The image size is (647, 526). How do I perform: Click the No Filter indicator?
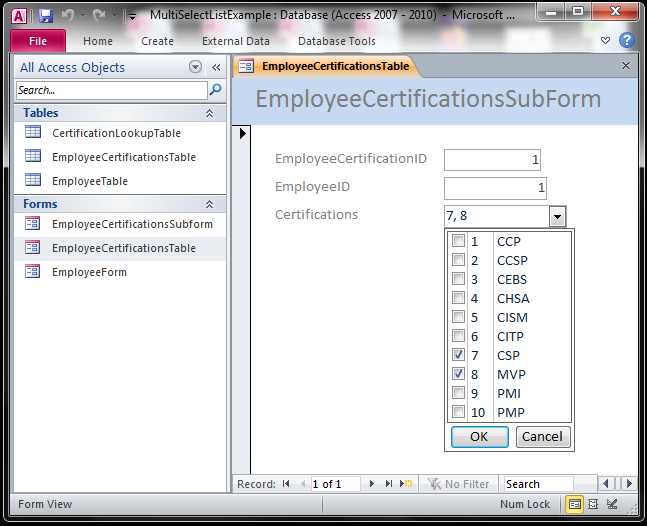tap(459, 484)
